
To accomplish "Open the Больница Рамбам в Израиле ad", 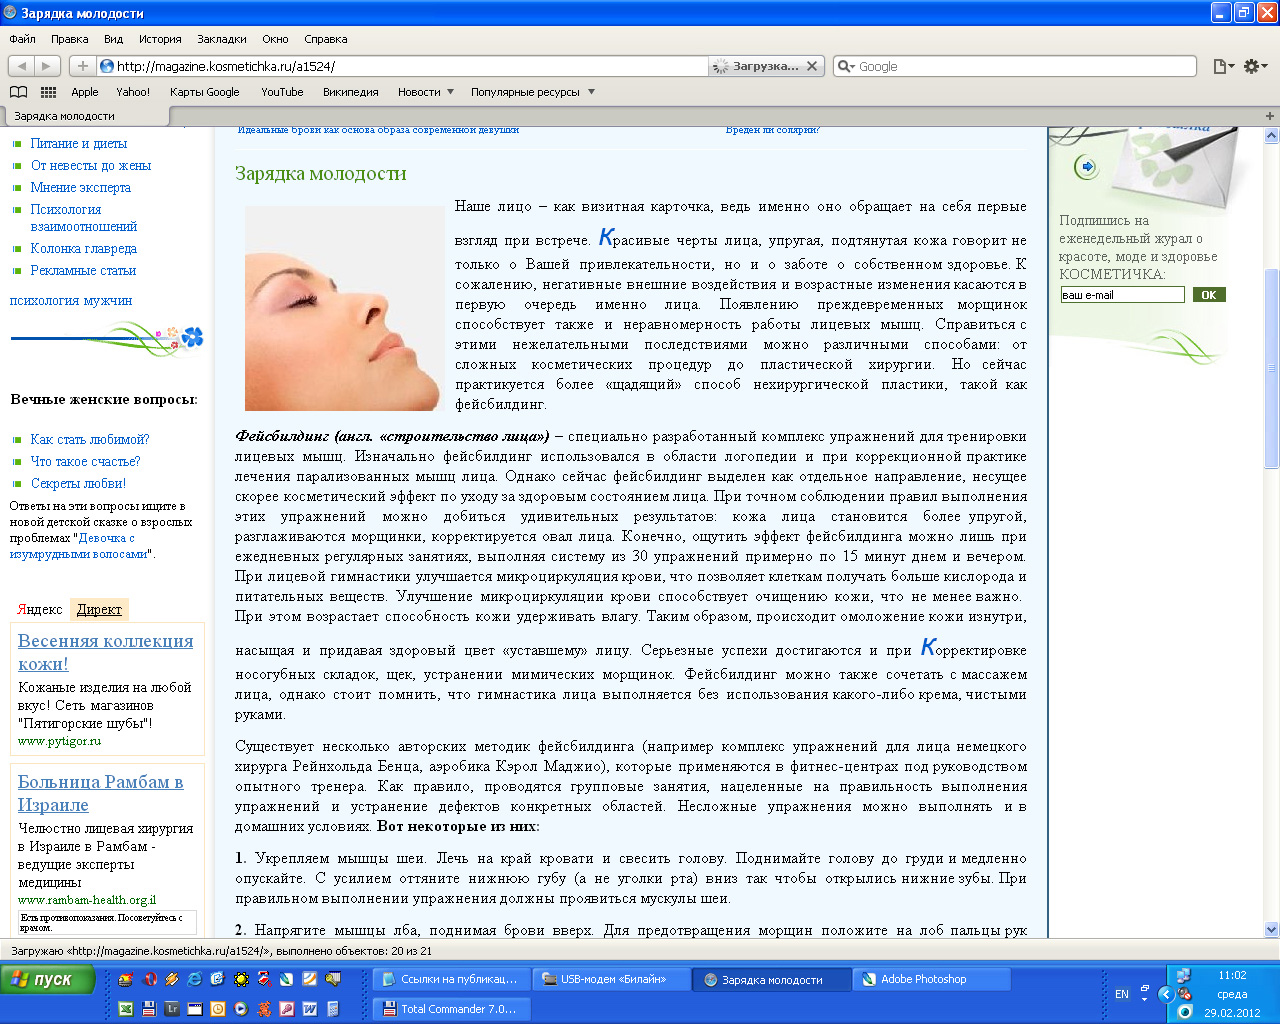I will point(100,793).
